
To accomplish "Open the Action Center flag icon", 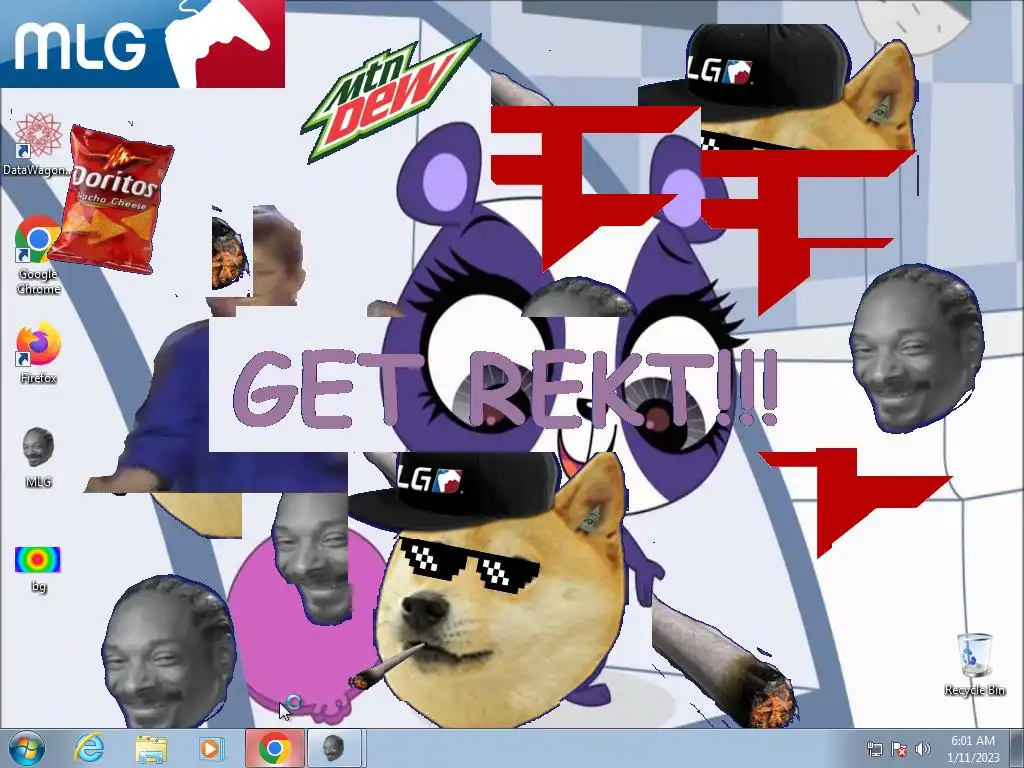I will tap(899, 749).
